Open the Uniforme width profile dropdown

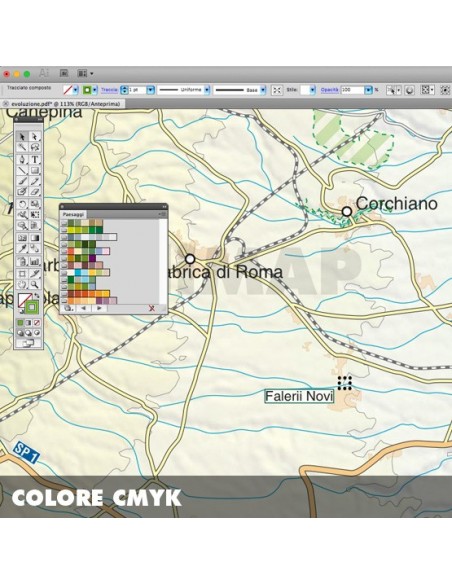[x=207, y=90]
